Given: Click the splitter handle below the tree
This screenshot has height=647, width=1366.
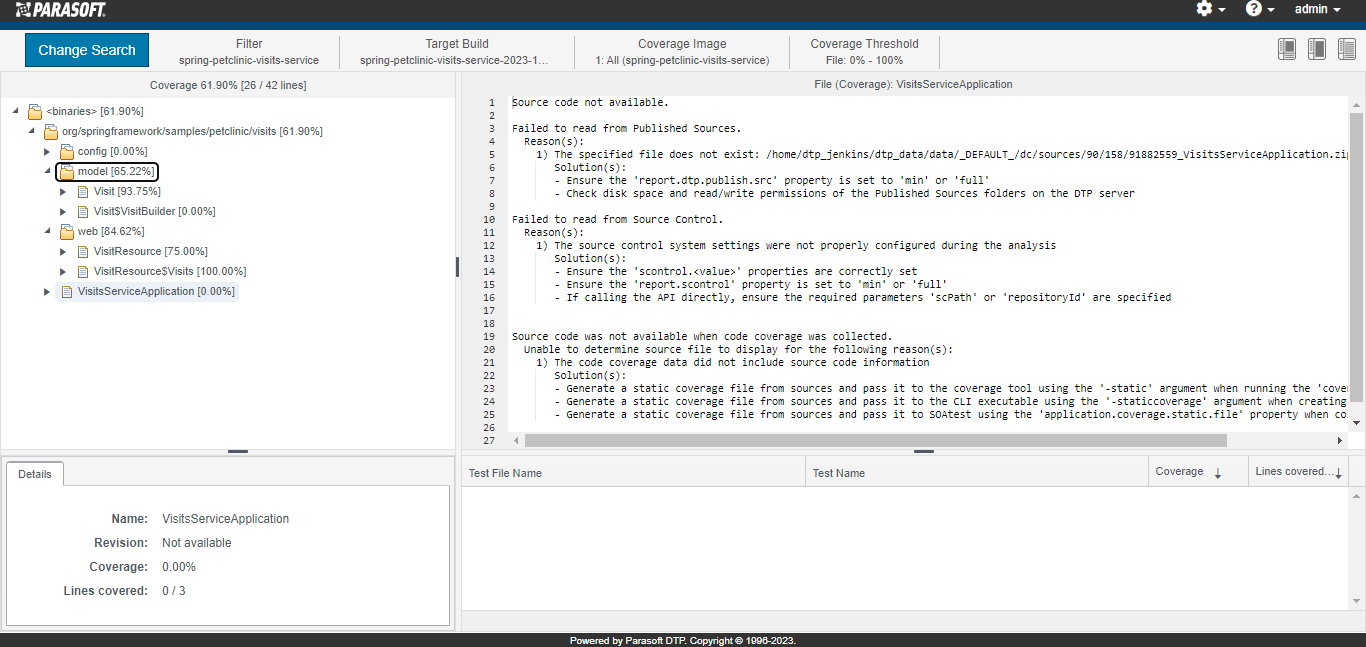Looking at the screenshot, I should coord(238,452).
